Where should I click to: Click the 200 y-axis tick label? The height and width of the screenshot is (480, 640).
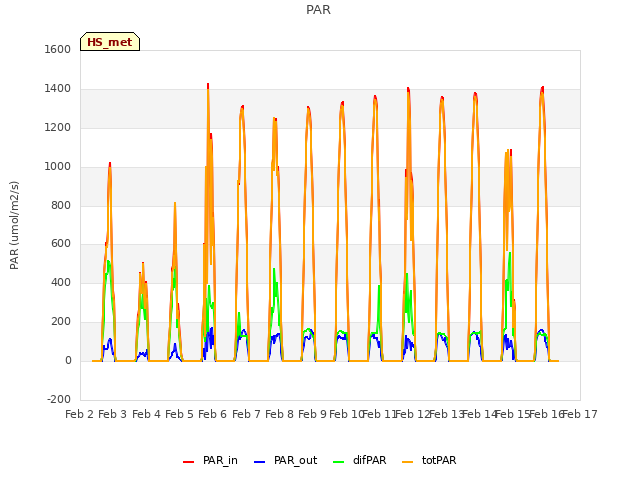pos(61,322)
